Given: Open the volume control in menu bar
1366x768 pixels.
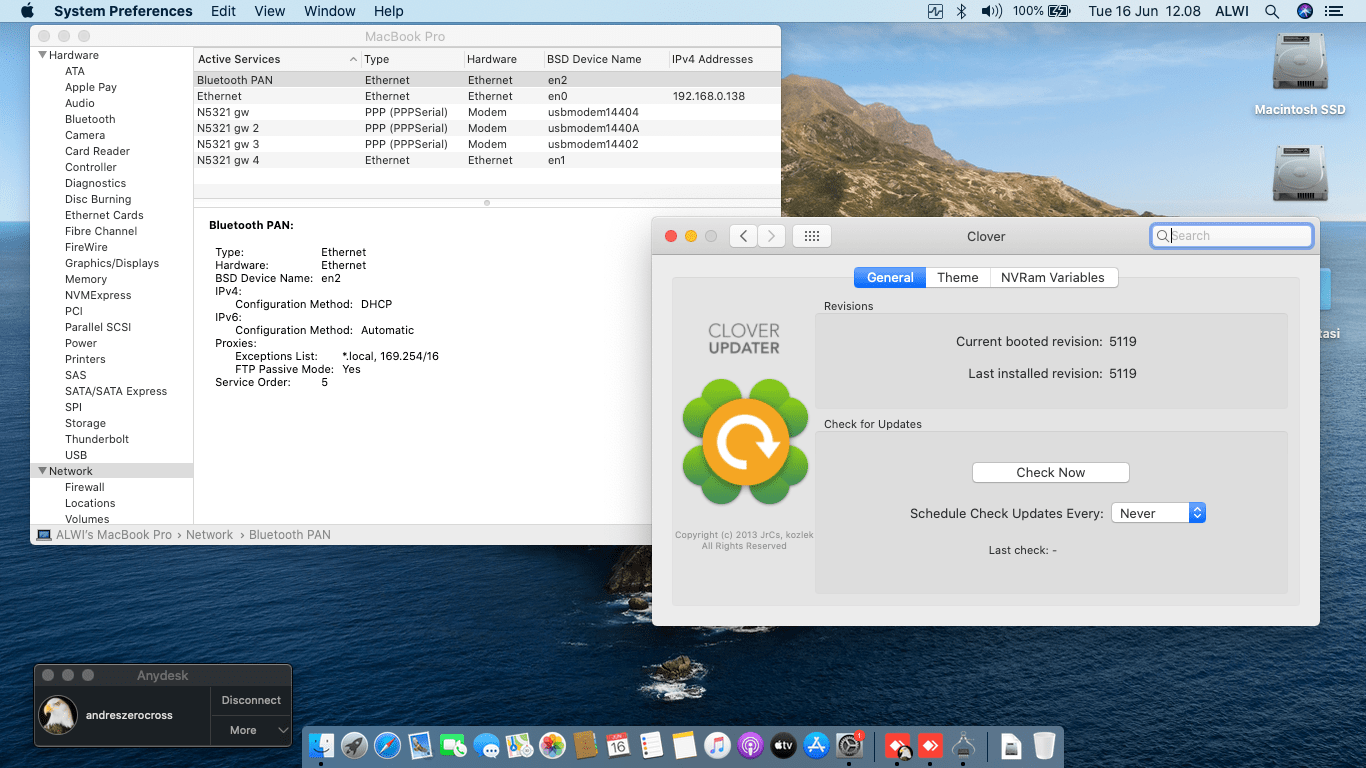Looking at the screenshot, I should pyautogui.click(x=991, y=11).
